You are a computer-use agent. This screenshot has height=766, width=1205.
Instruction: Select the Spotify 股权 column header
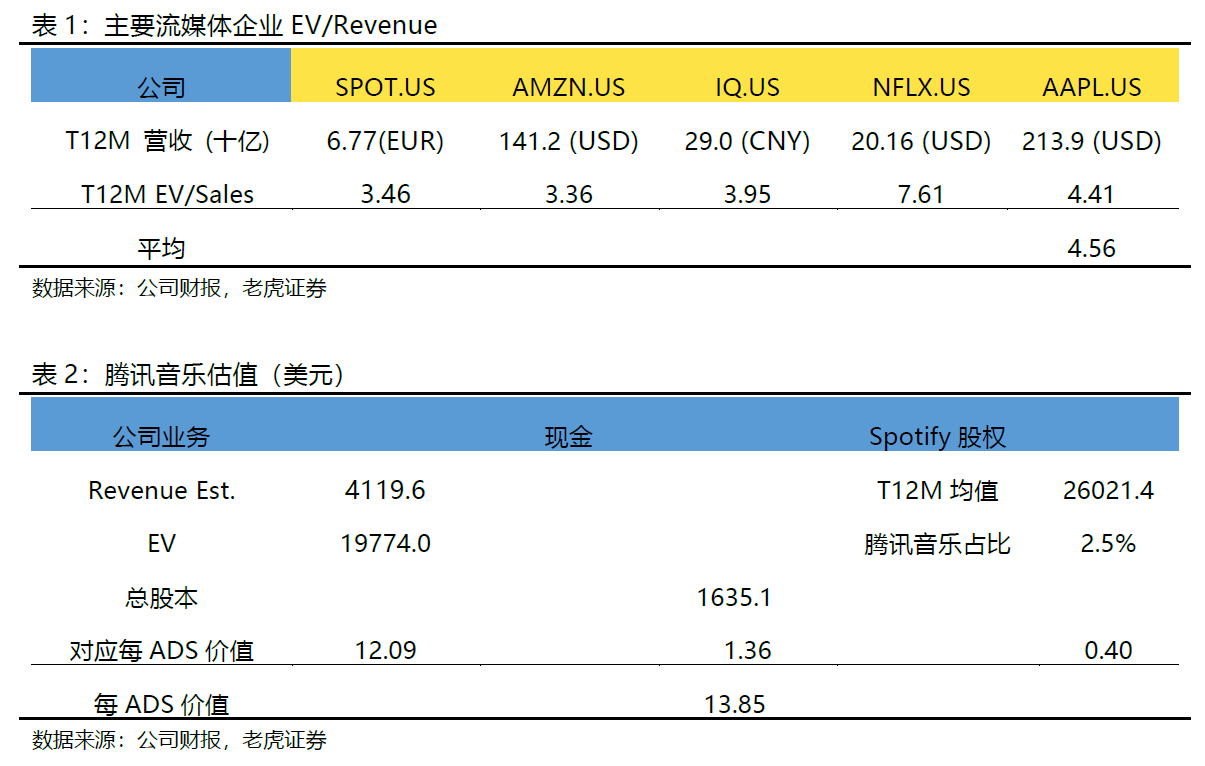coord(937,437)
